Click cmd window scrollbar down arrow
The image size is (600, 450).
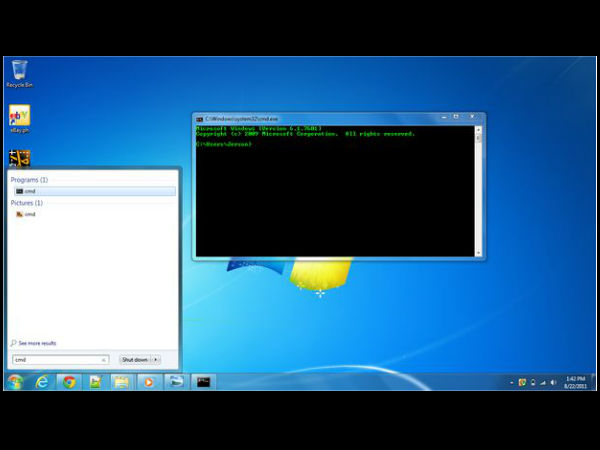pyautogui.click(x=478, y=253)
